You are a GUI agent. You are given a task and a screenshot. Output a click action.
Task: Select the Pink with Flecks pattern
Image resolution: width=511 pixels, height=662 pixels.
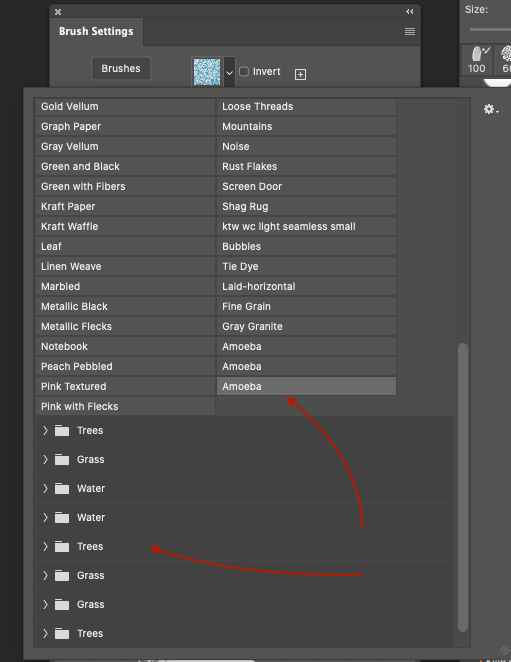[x=125, y=406]
